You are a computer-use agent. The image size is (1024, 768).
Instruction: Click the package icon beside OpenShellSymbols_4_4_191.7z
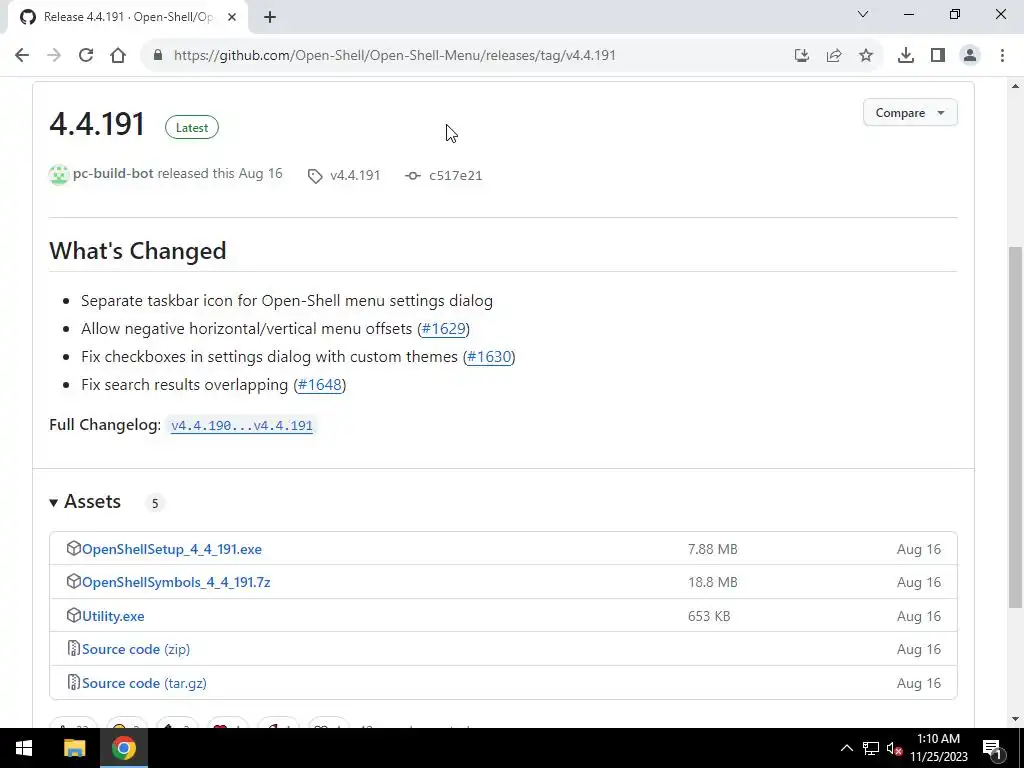click(74, 581)
